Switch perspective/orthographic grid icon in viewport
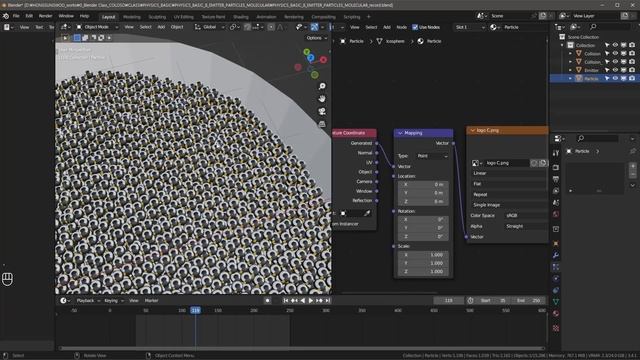 pos(322,124)
